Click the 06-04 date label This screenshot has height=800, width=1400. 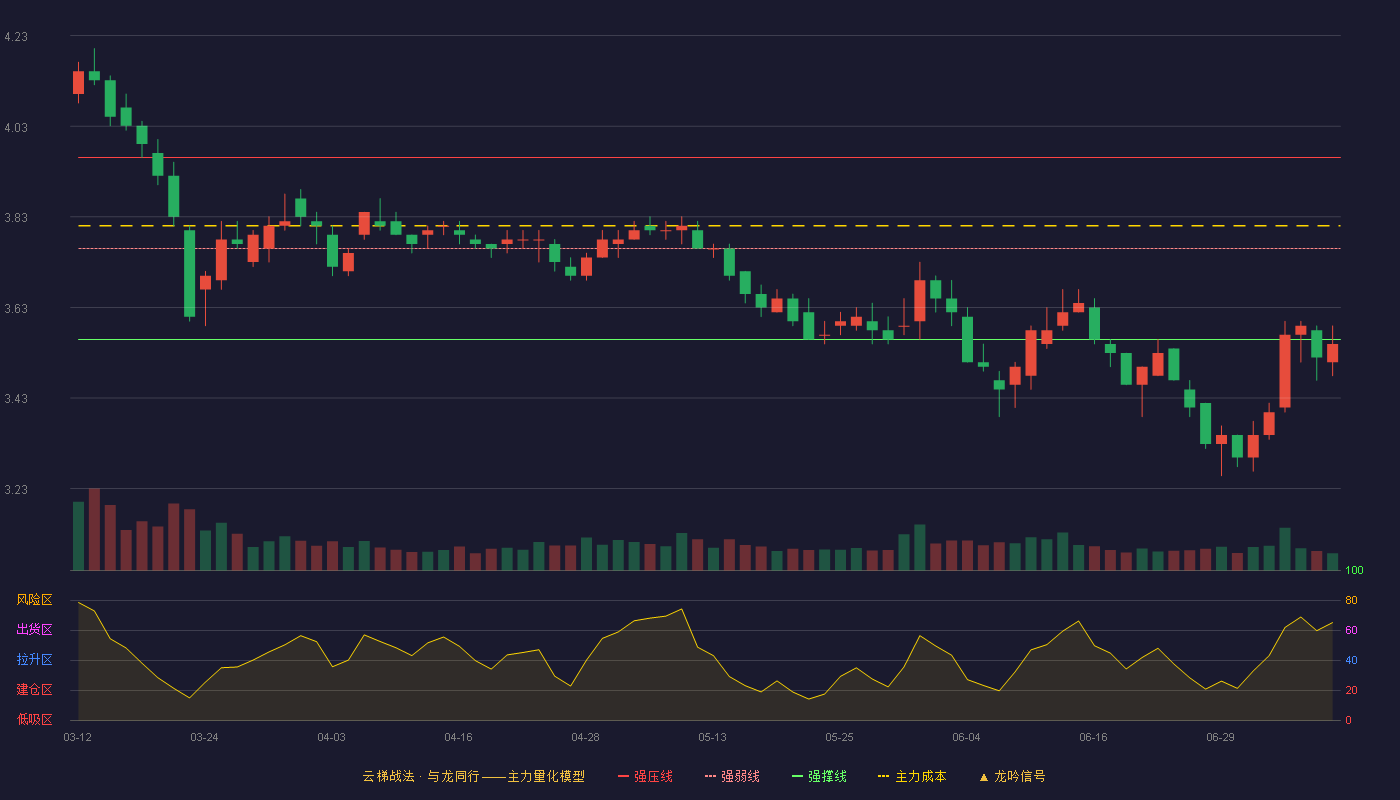(966, 737)
